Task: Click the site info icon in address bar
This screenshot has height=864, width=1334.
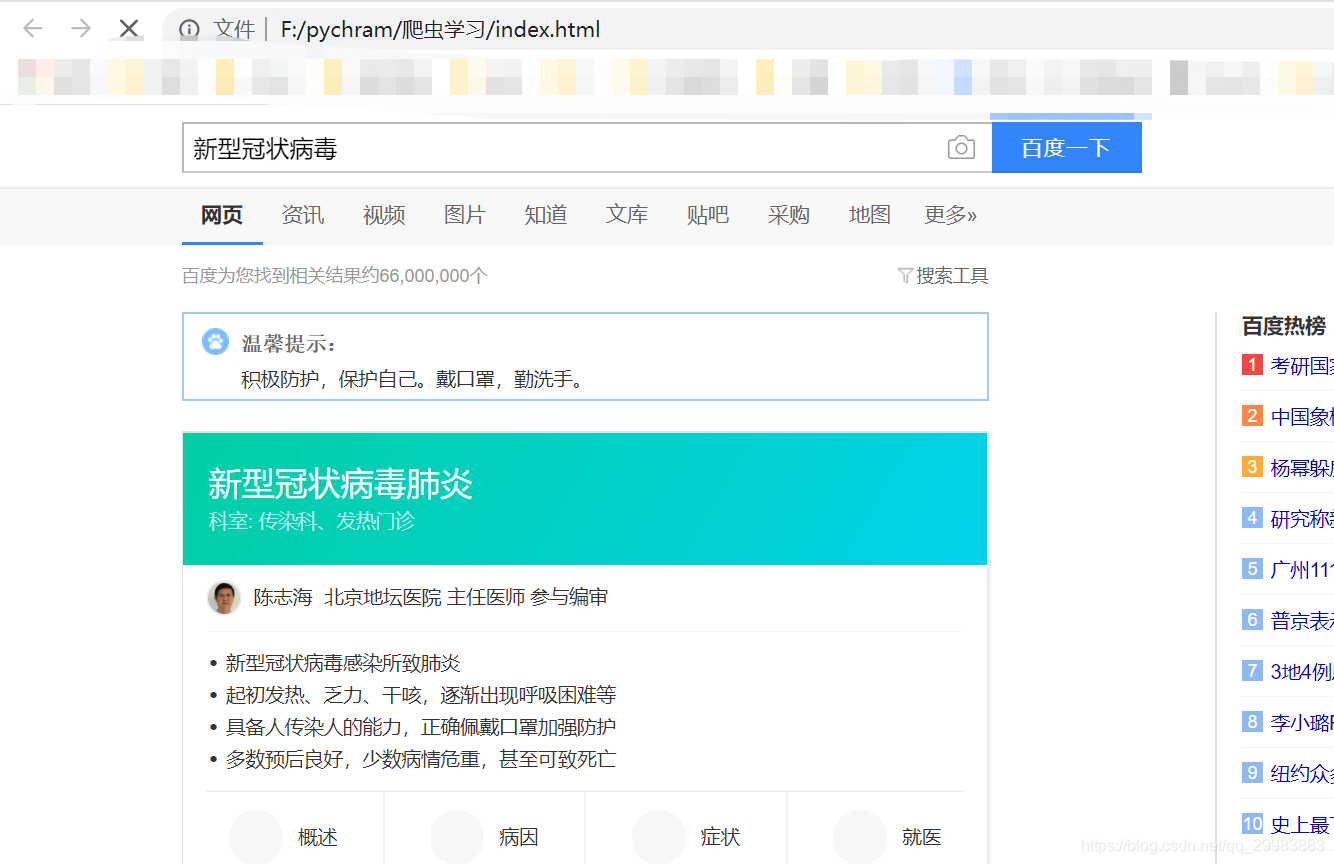Action: pos(189,30)
